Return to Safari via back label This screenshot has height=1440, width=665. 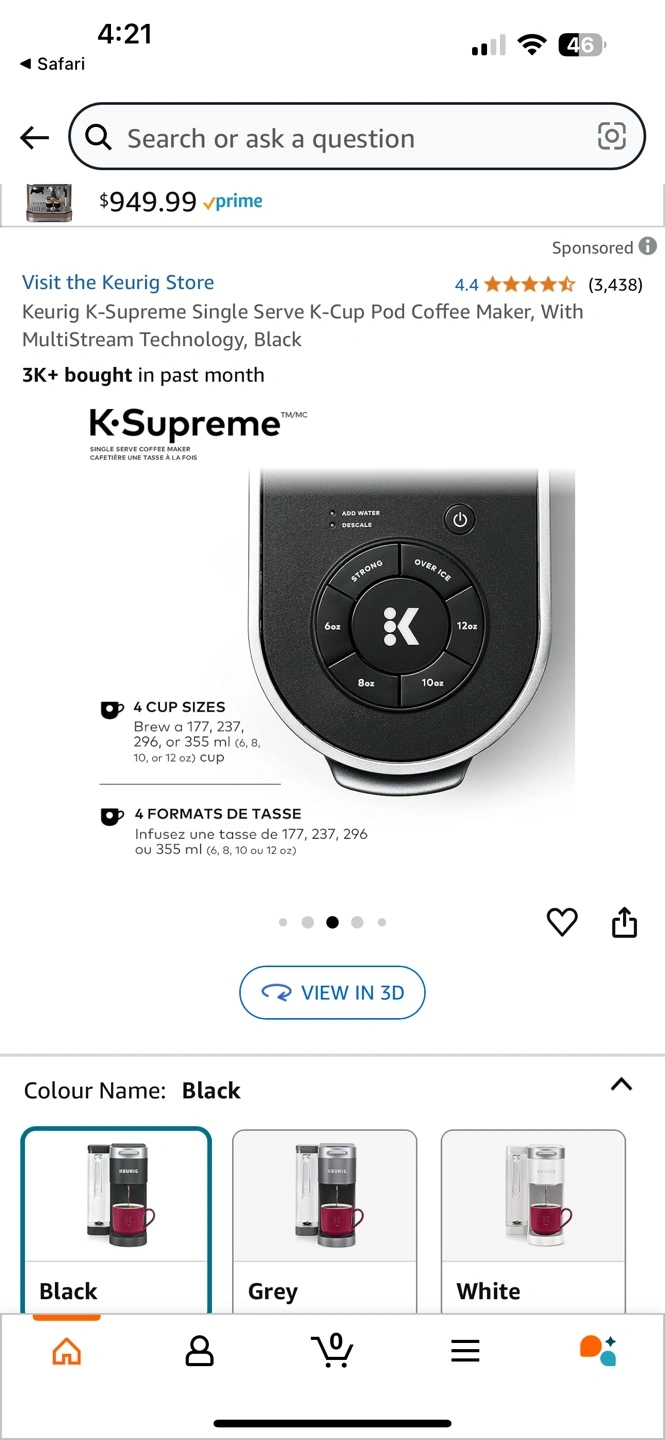click(x=52, y=63)
